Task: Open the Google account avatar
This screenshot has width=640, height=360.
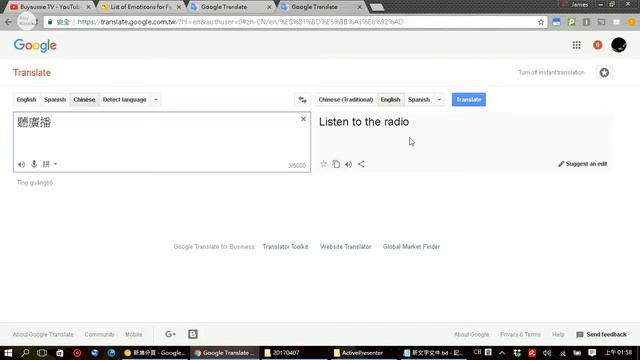Action: [619, 45]
